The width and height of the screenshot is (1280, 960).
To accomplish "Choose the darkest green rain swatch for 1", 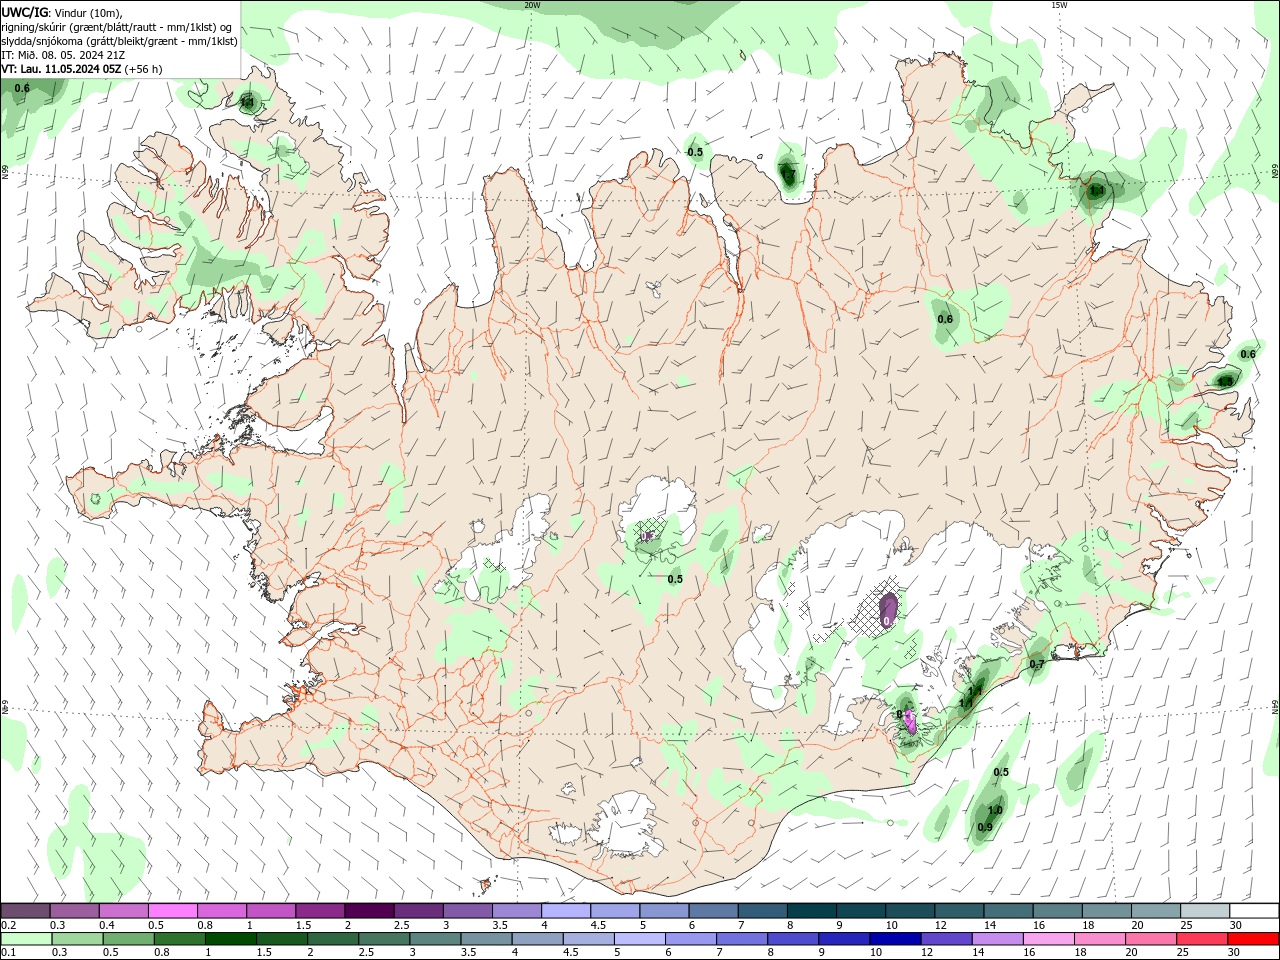I will point(230,939).
